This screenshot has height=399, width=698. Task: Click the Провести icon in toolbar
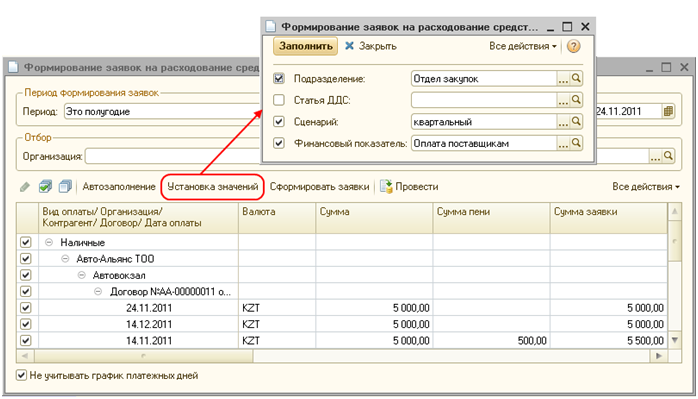click(386, 187)
